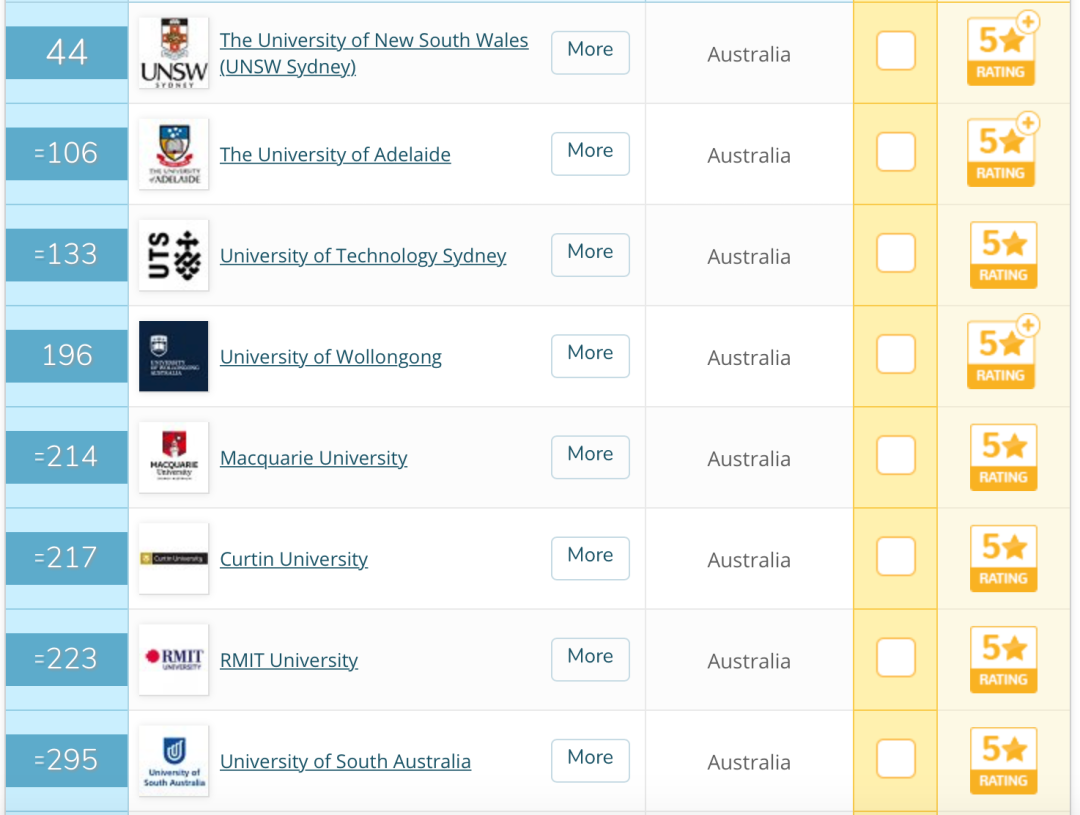Image resolution: width=1080 pixels, height=815 pixels.
Task: Click the 5 star rating badge for Curtin
Action: (1002, 558)
